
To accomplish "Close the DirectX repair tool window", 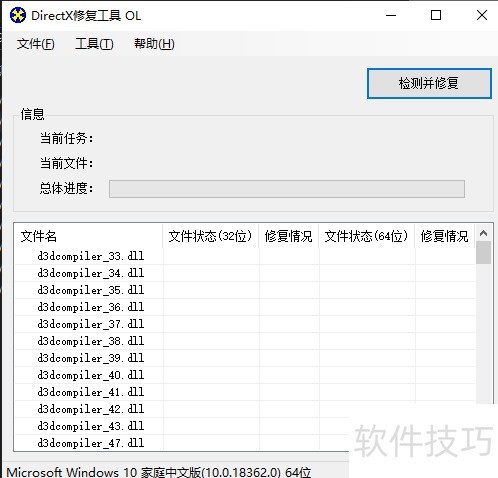I will [482, 15].
